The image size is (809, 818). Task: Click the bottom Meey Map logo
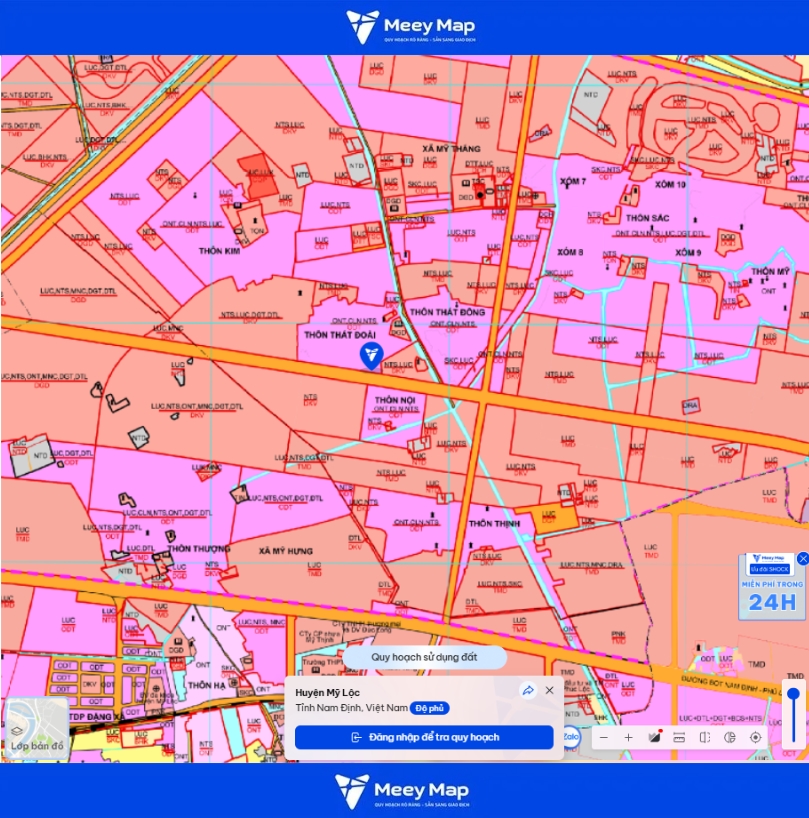pyautogui.click(x=402, y=791)
